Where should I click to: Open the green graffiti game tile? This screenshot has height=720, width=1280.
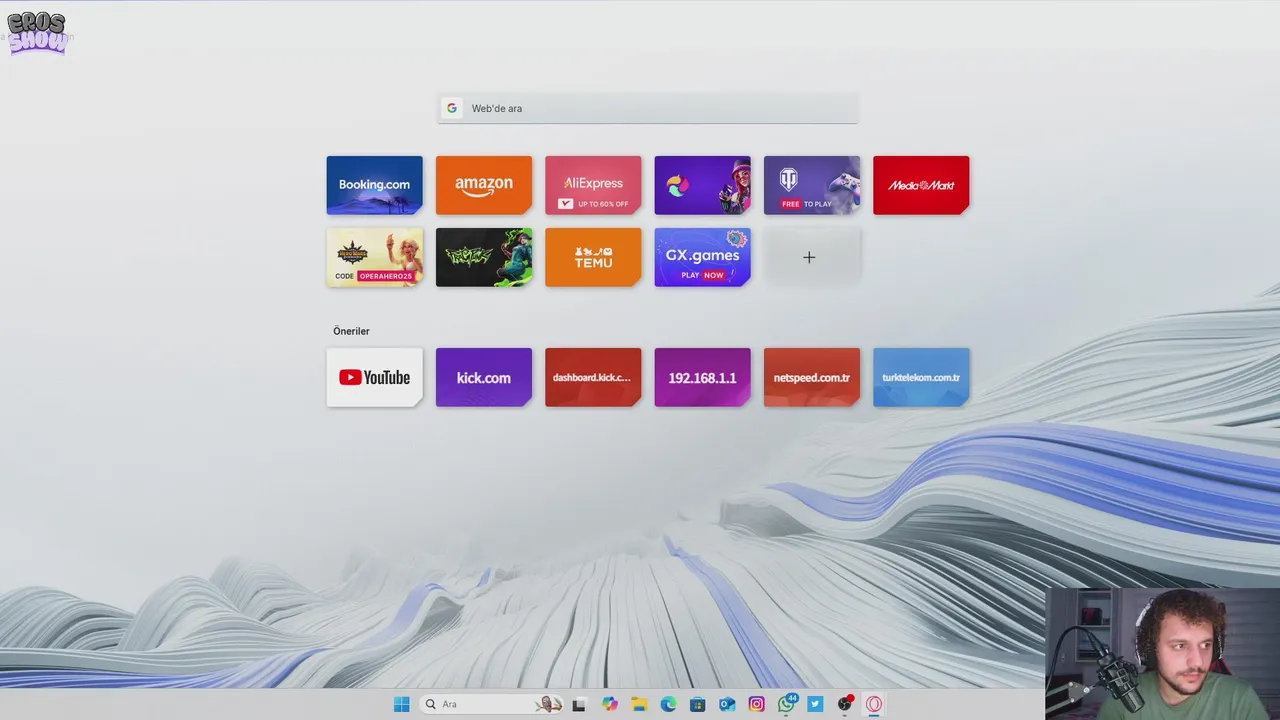coord(484,257)
